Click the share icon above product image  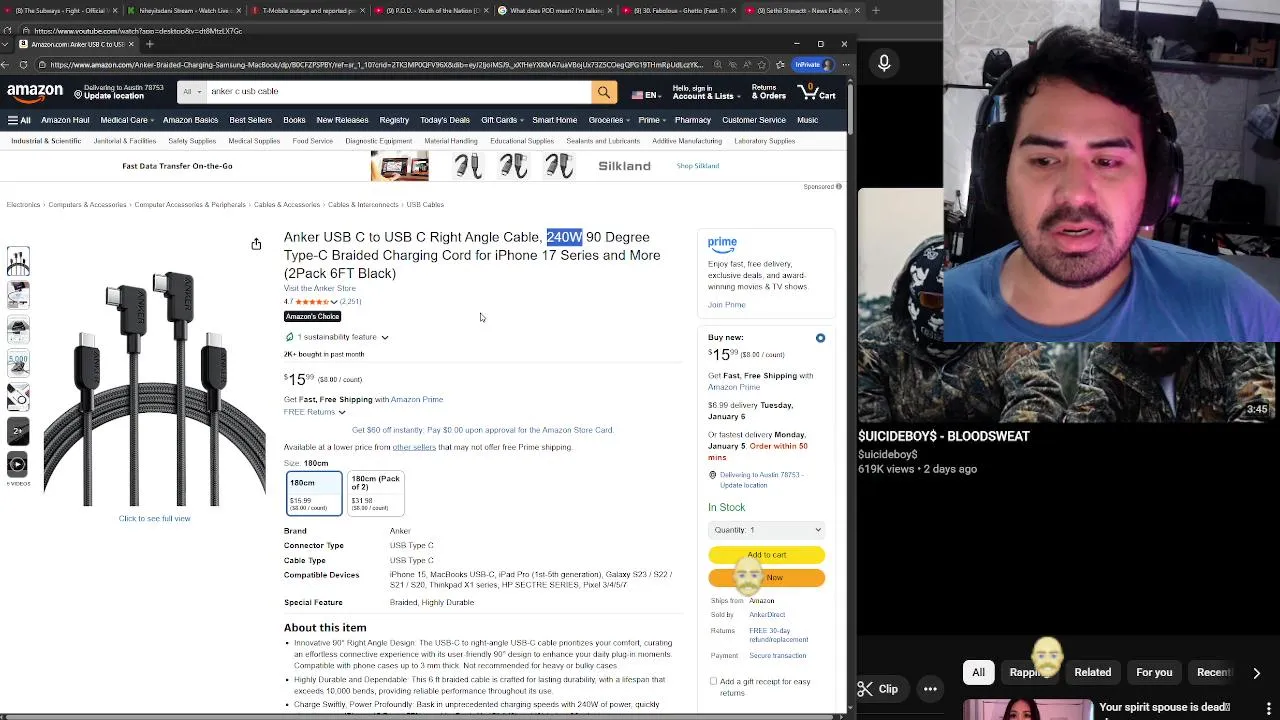click(256, 244)
